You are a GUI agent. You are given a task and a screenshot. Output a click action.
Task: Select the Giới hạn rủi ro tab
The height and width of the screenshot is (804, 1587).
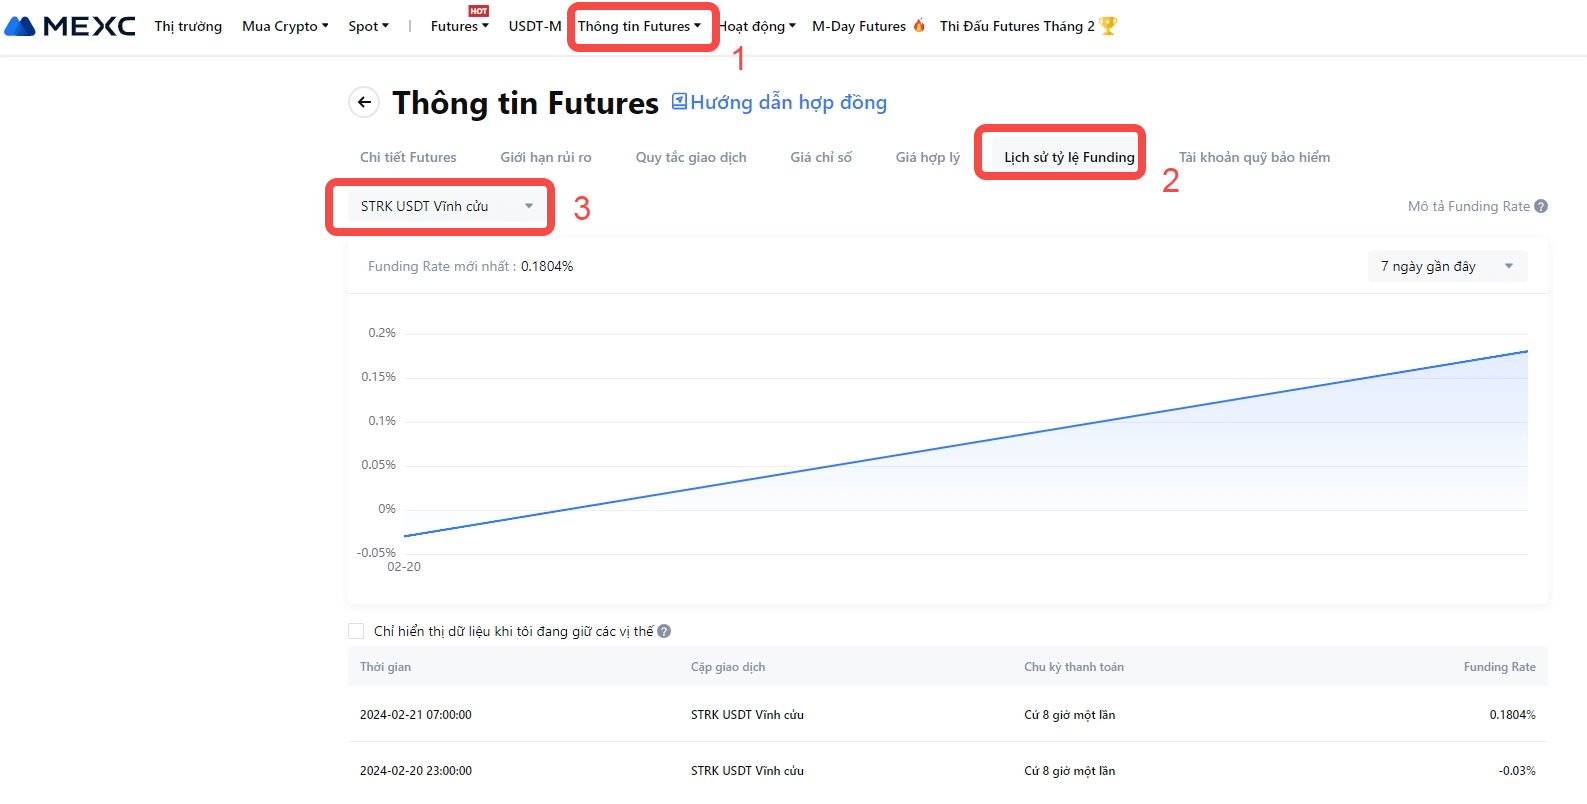pyautogui.click(x=546, y=157)
